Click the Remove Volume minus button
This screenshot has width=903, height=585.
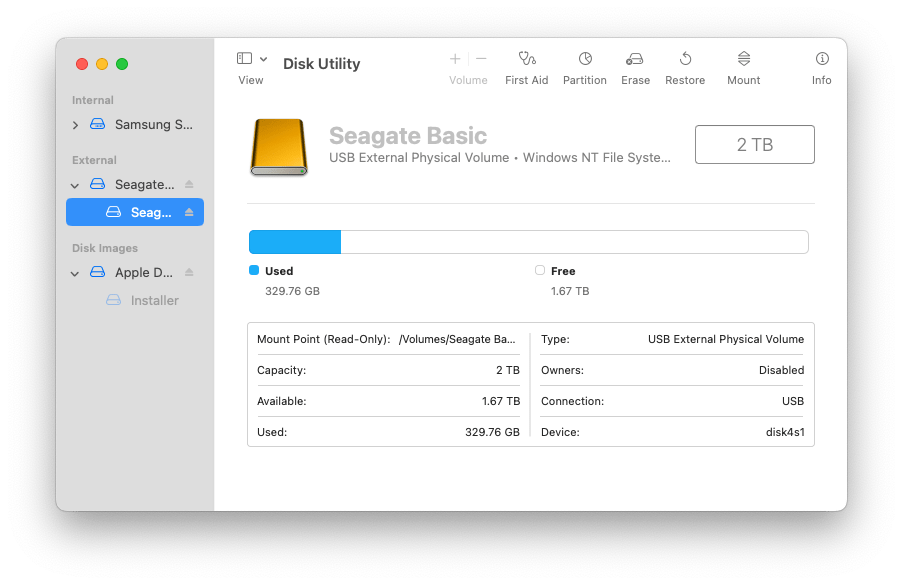click(481, 59)
